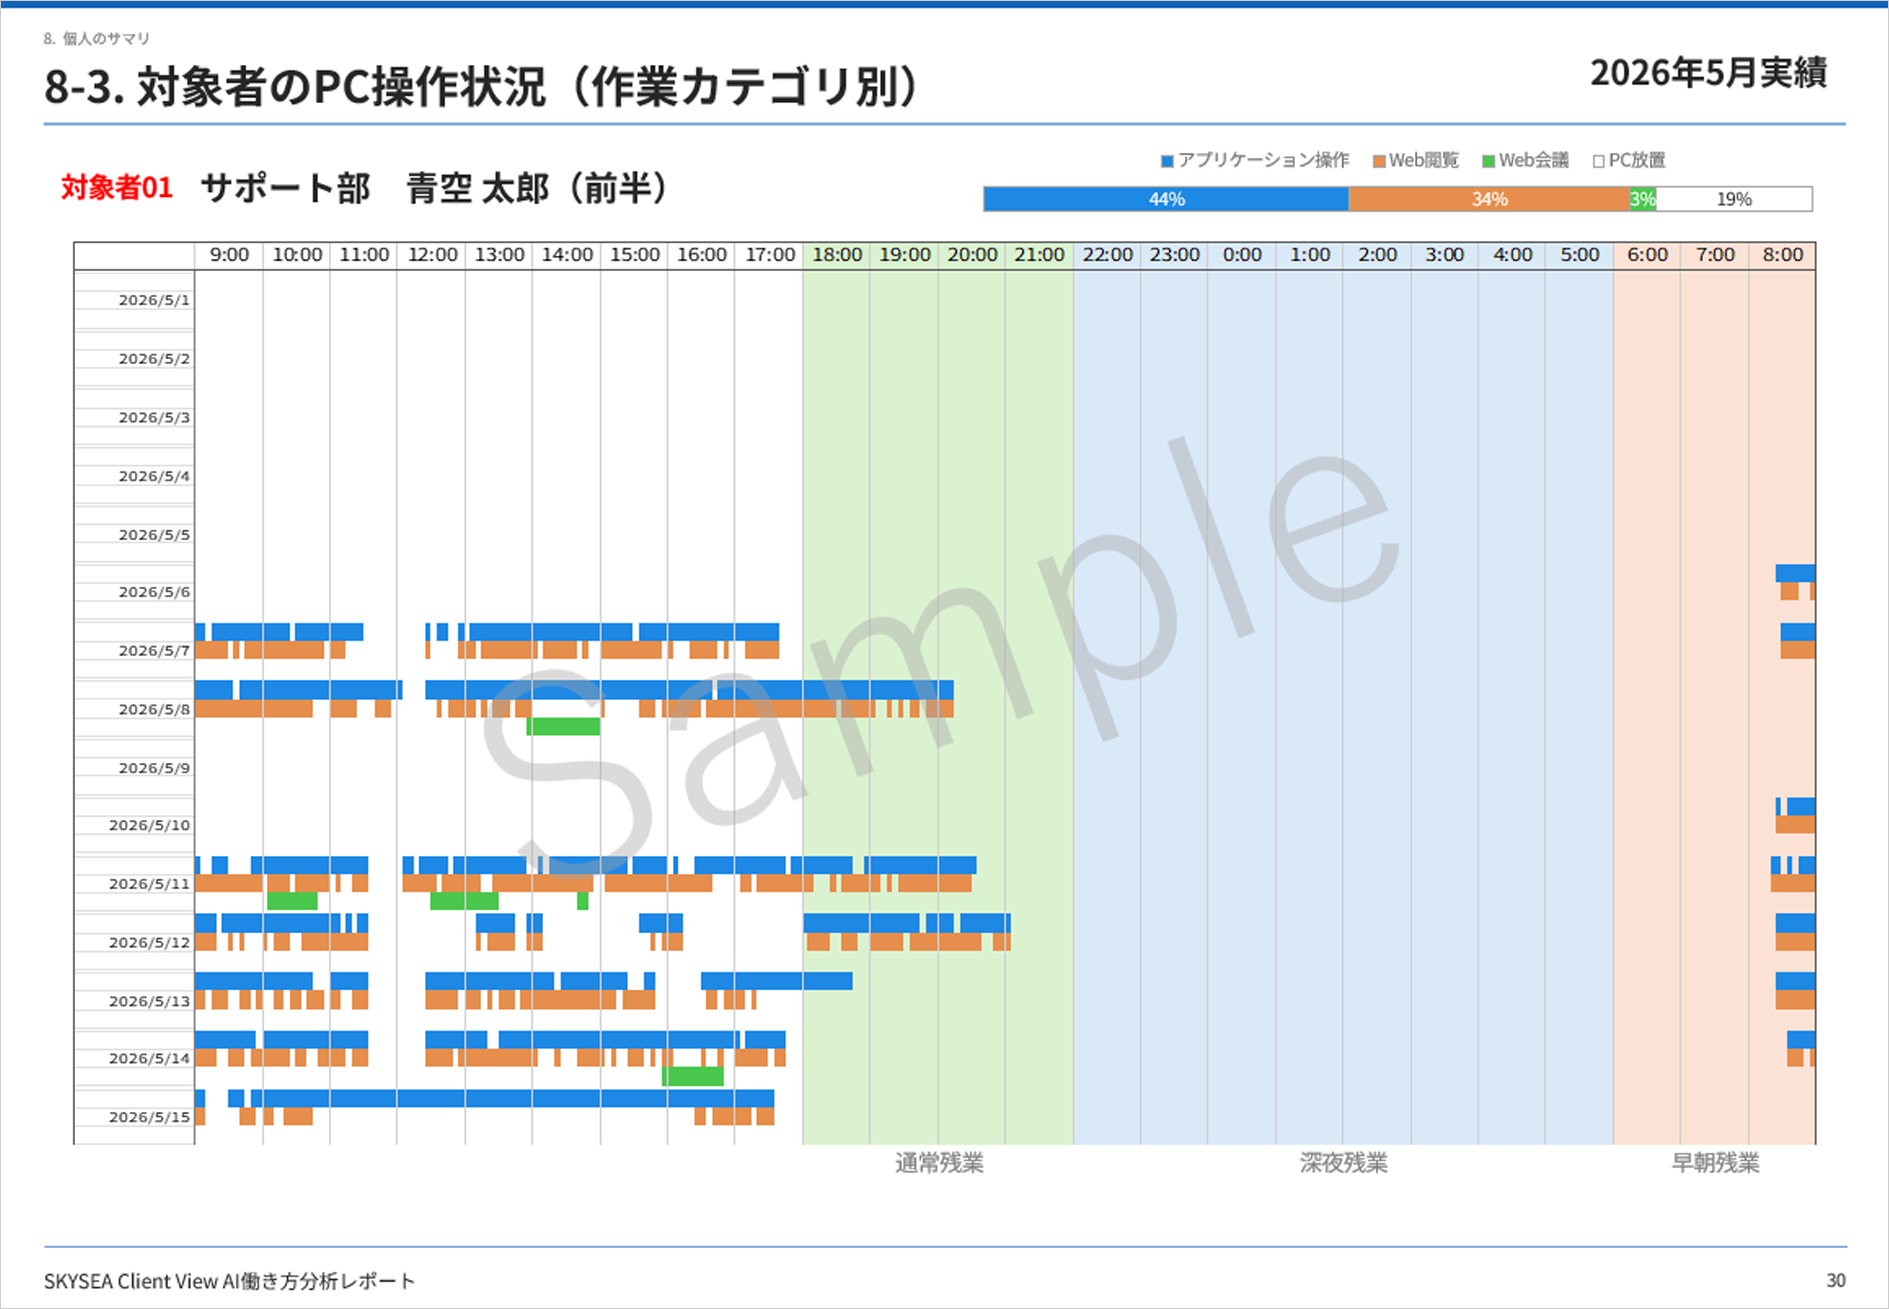Screen dimensions: 1889x1309
Task: Click the red 対象者01 label
Action: click(117, 188)
